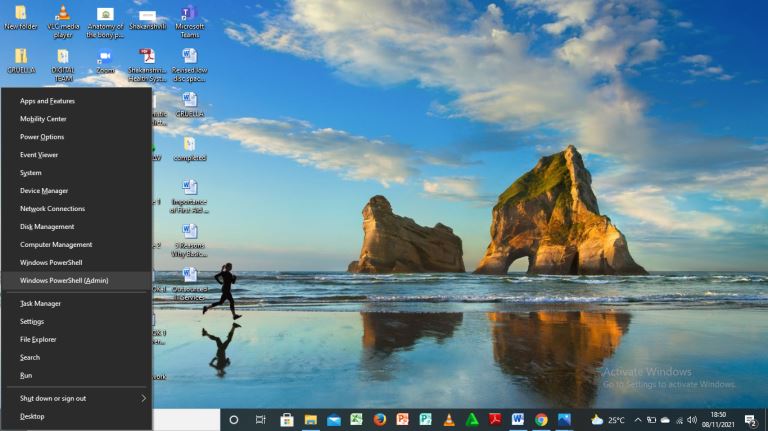Viewport: 768px width, 431px height.
Task: Open File Explorer taskbar icon
Action: click(311, 420)
